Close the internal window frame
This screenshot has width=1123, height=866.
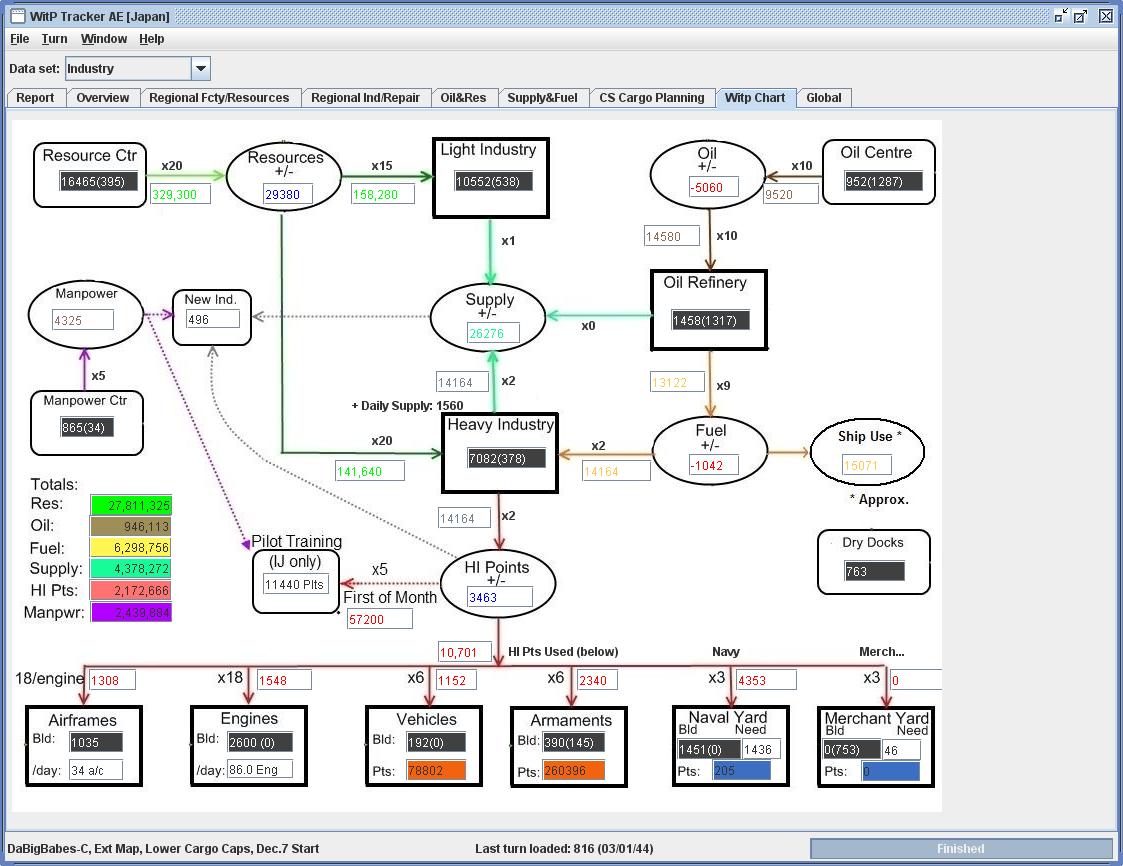[x=1106, y=16]
